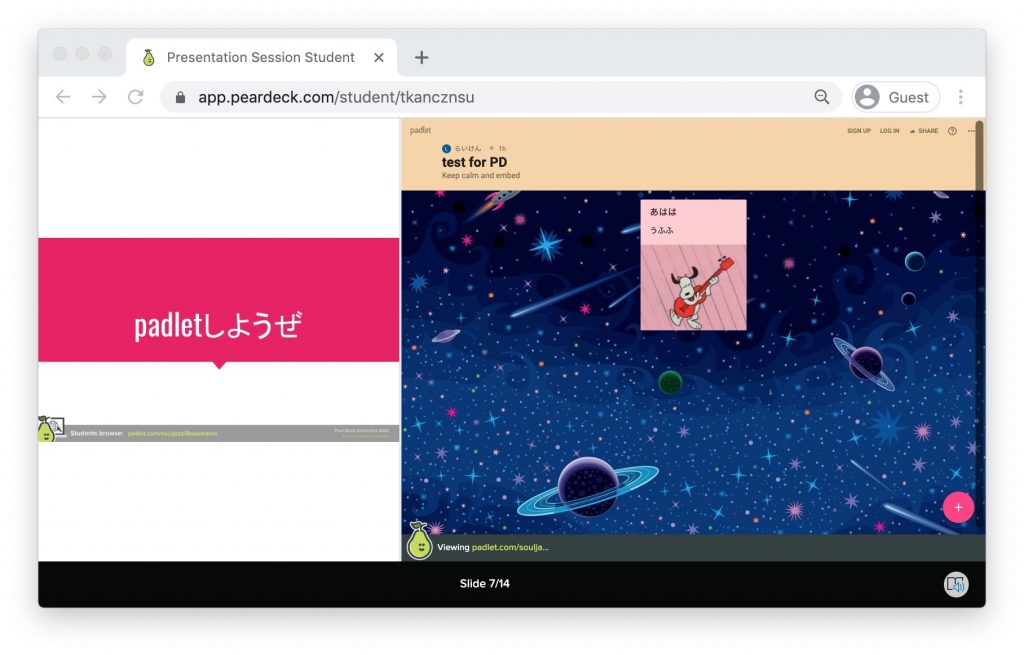The height and width of the screenshot is (655, 1024).
Task: Click the browser zoom magnifier icon
Action: coord(822,97)
